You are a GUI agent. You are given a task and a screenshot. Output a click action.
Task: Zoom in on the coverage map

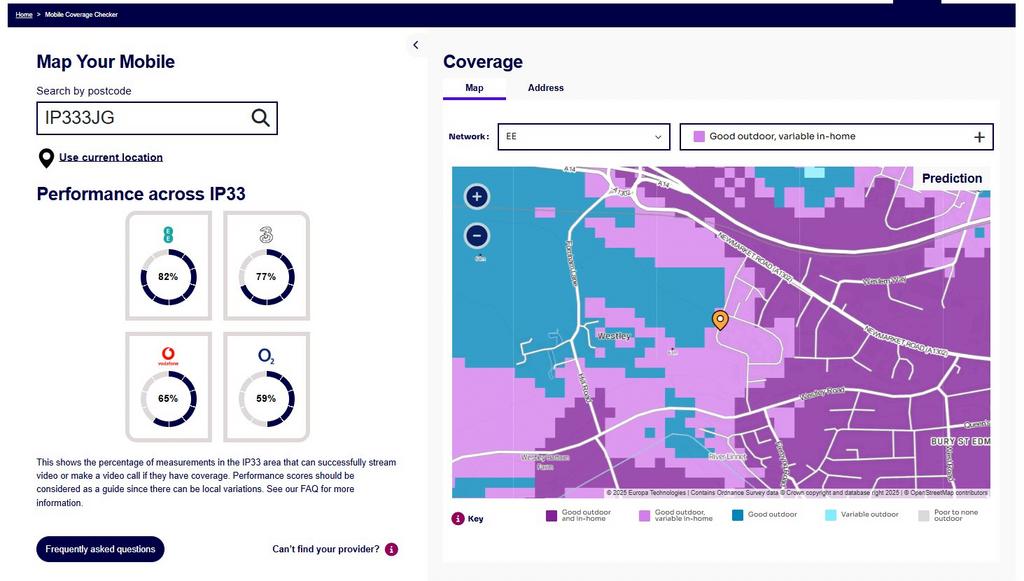(477, 197)
